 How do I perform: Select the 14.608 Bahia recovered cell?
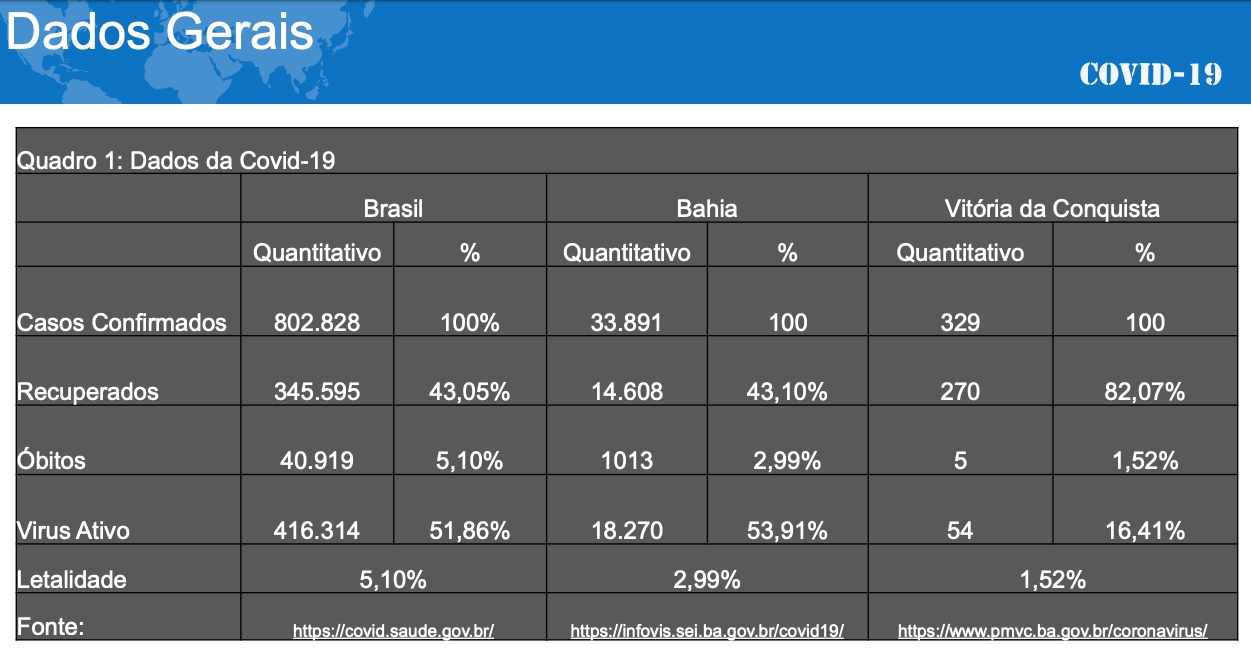tap(627, 391)
